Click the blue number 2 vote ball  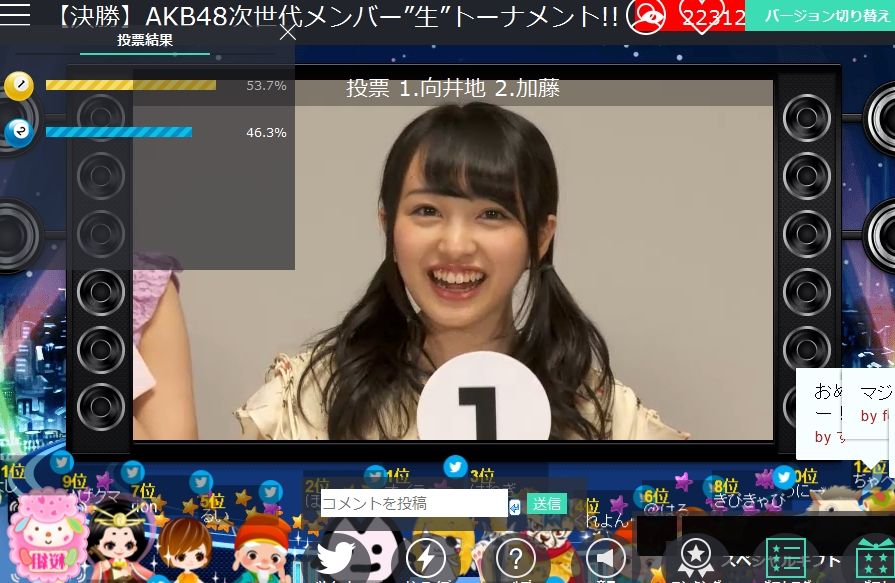(19, 132)
